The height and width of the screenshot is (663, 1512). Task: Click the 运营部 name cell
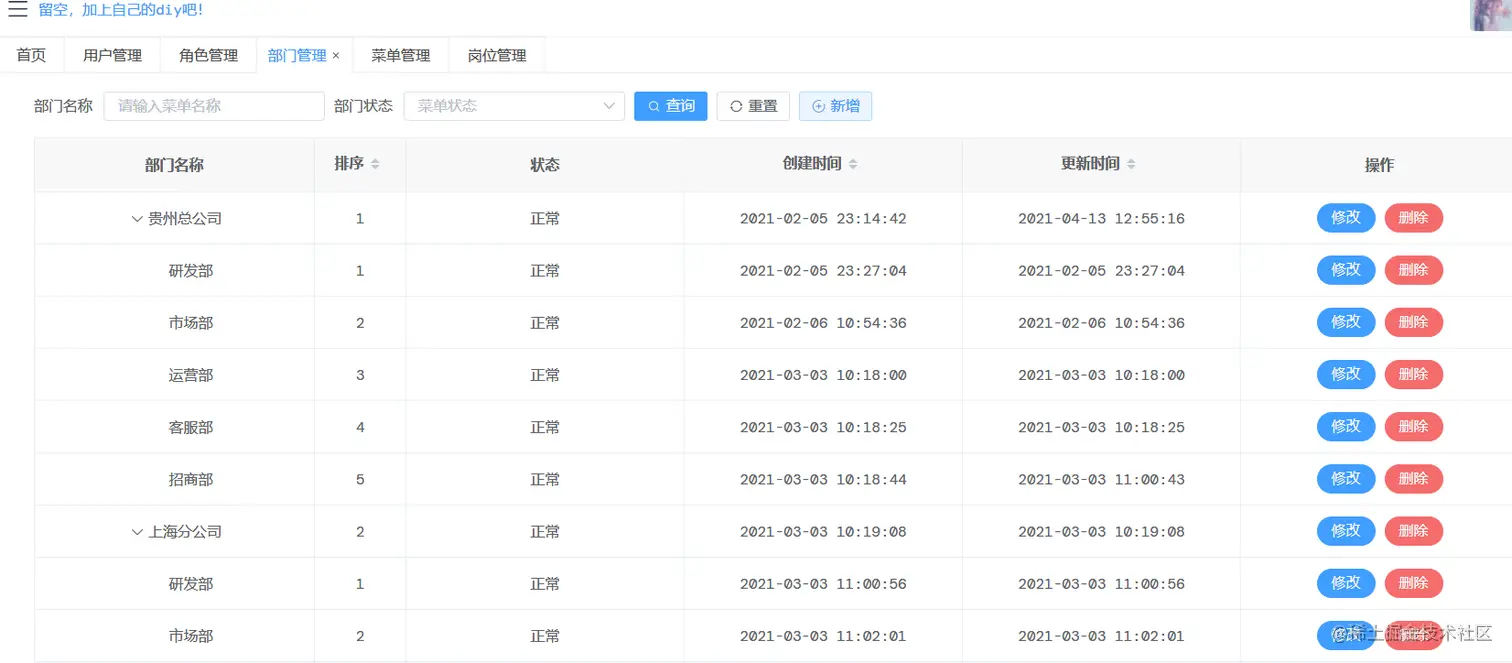point(175,375)
